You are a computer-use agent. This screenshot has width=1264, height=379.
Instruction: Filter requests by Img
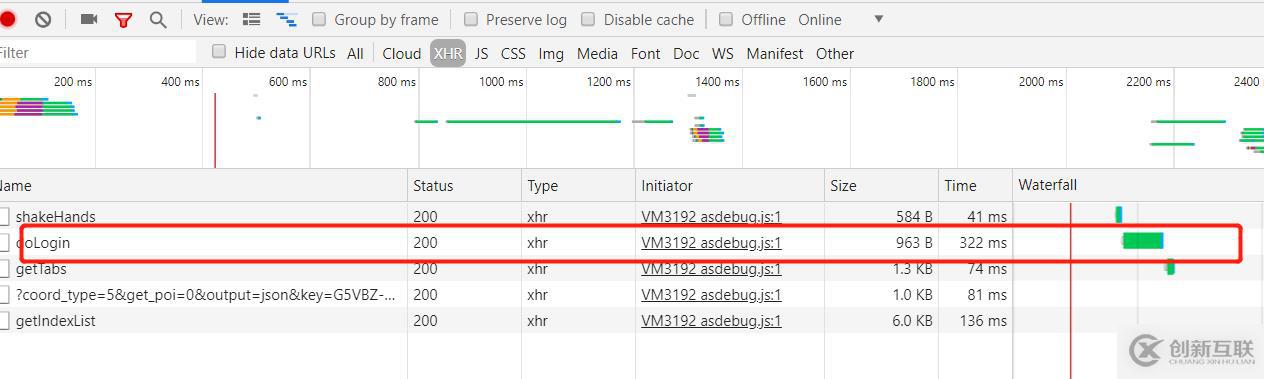[x=551, y=53]
